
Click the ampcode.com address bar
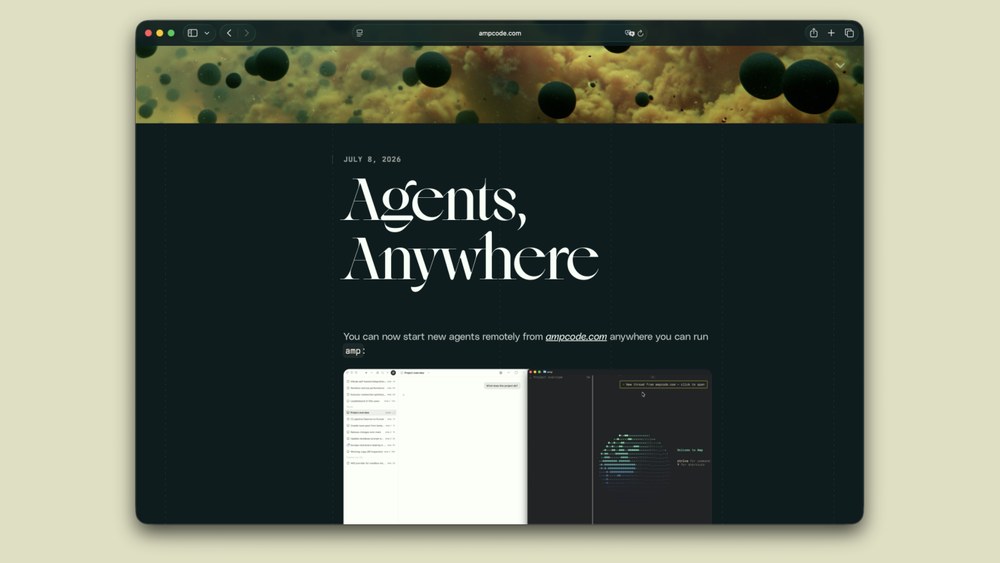(x=500, y=33)
